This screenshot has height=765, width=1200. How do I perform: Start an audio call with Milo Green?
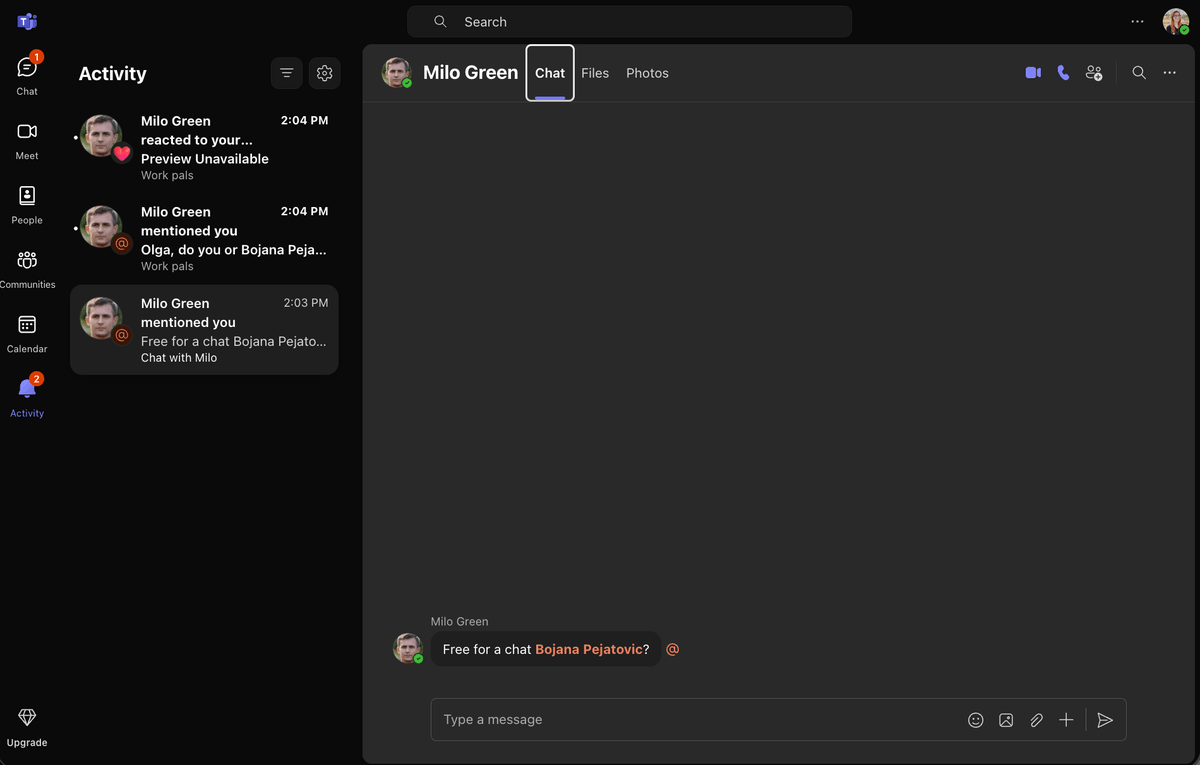click(x=1062, y=72)
